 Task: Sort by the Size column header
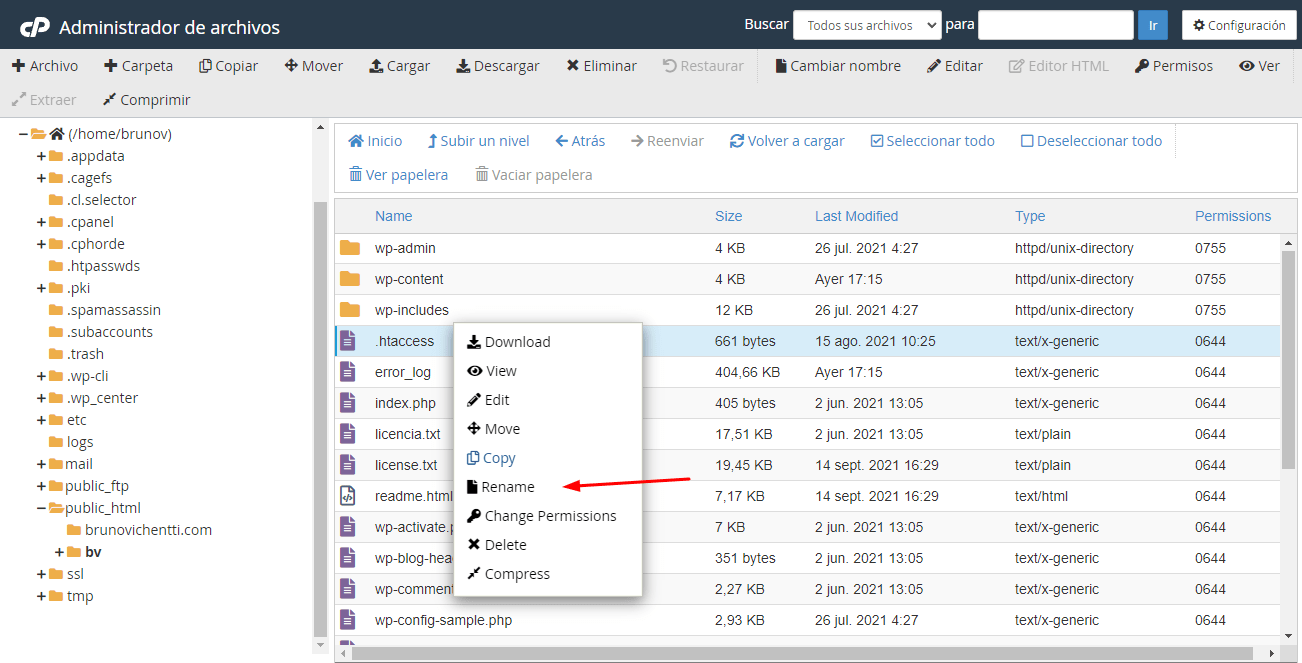(x=729, y=216)
